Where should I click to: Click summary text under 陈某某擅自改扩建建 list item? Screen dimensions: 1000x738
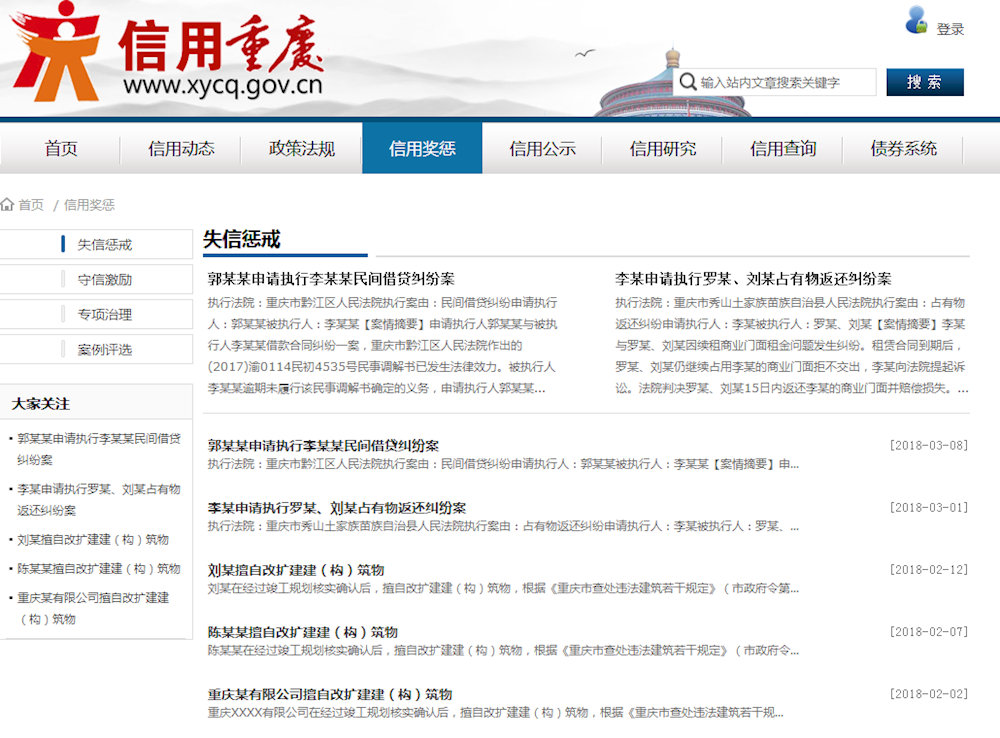[503, 651]
